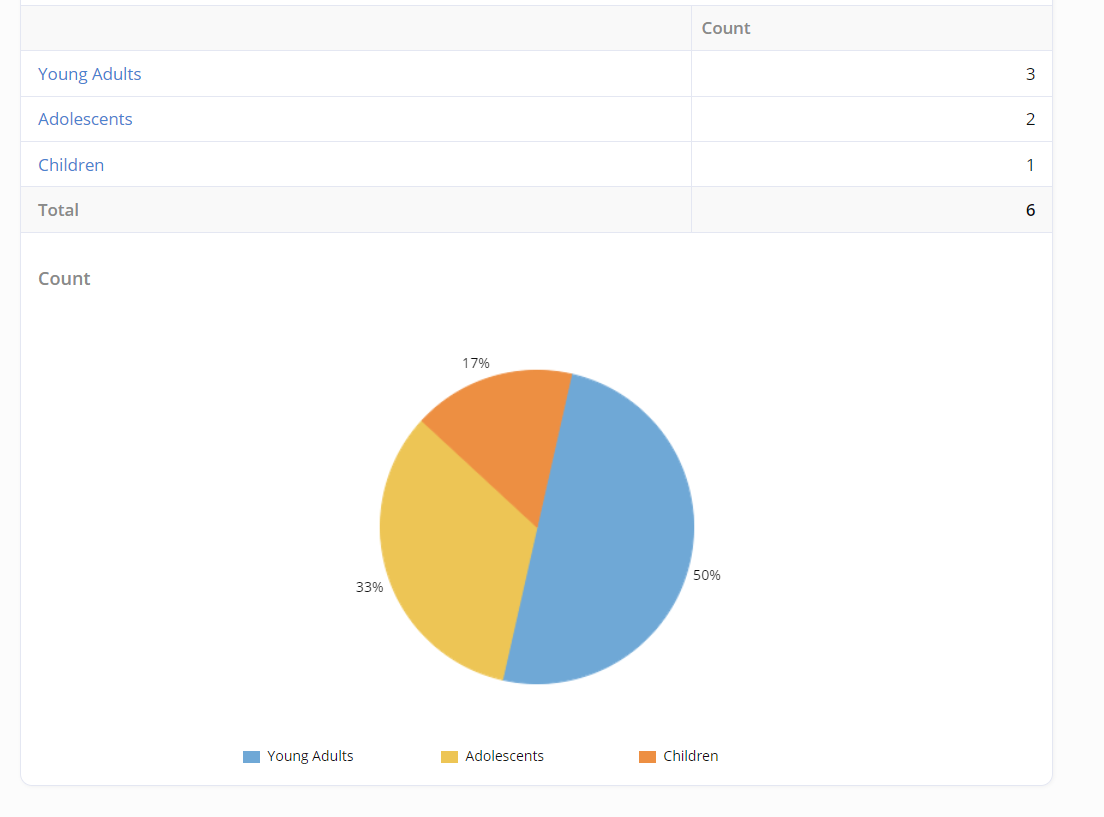This screenshot has height=817, width=1104.
Task: Toggle Adolescents series via legend text
Action: [x=504, y=756]
